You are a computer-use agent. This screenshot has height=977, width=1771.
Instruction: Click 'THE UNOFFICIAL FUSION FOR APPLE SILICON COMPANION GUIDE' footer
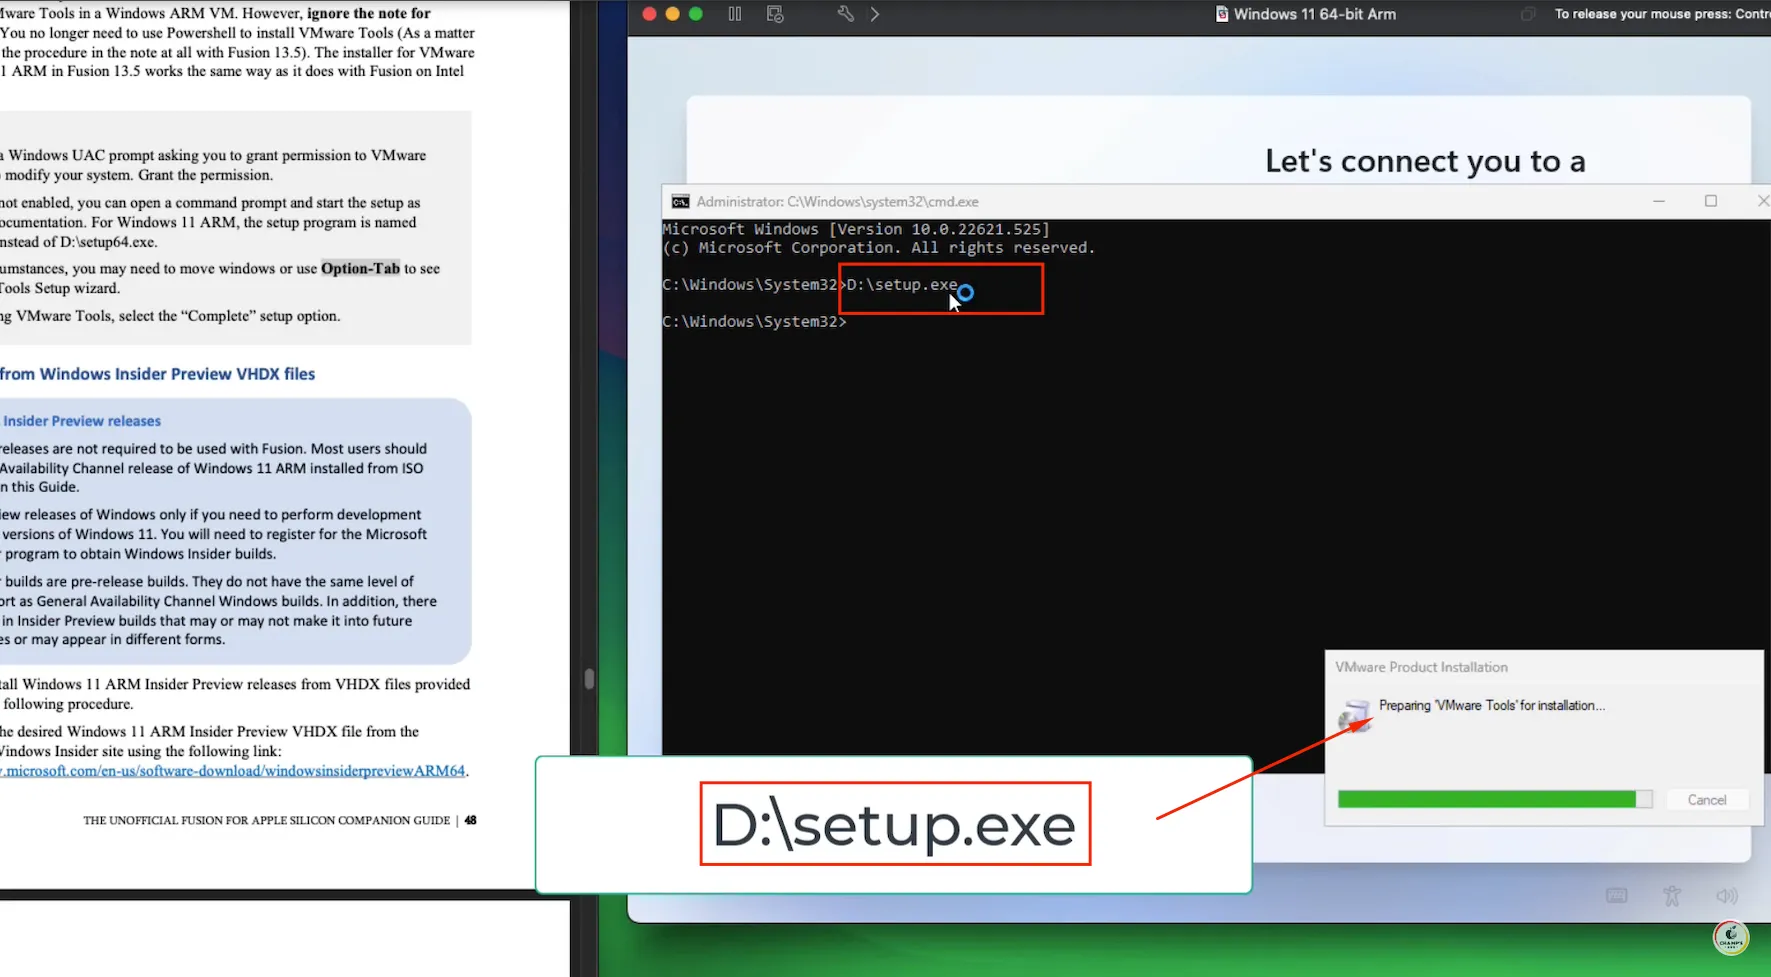coord(267,820)
